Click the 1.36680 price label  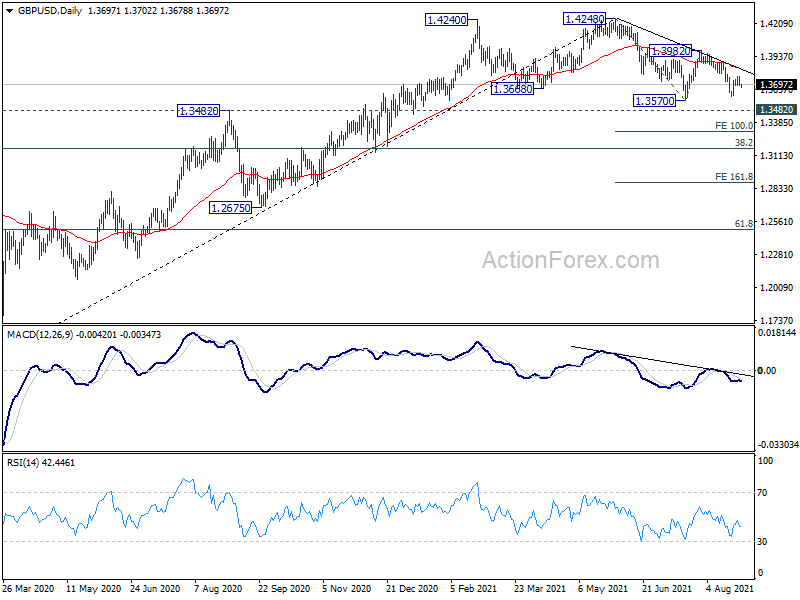(x=512, y=89)
